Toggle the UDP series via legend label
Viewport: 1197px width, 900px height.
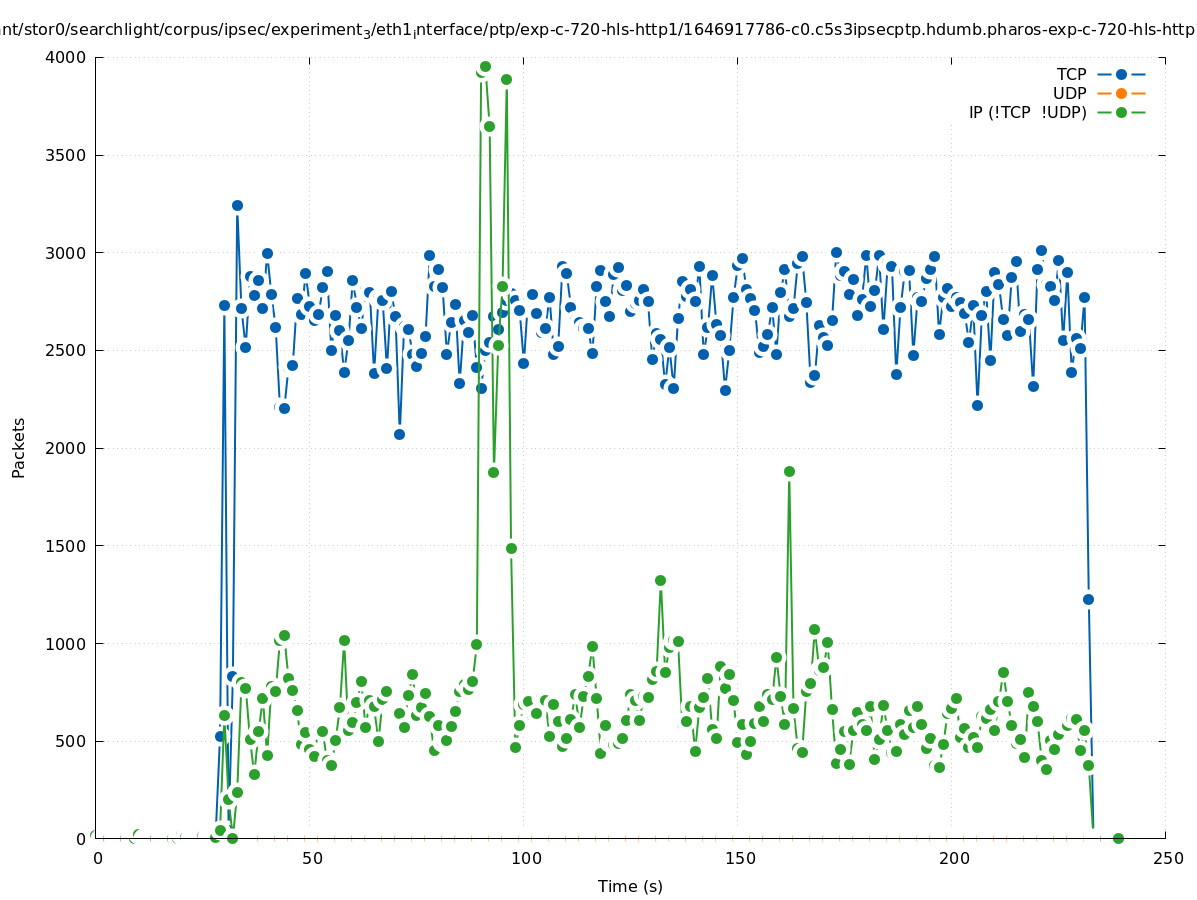[x=1069, y=93]
